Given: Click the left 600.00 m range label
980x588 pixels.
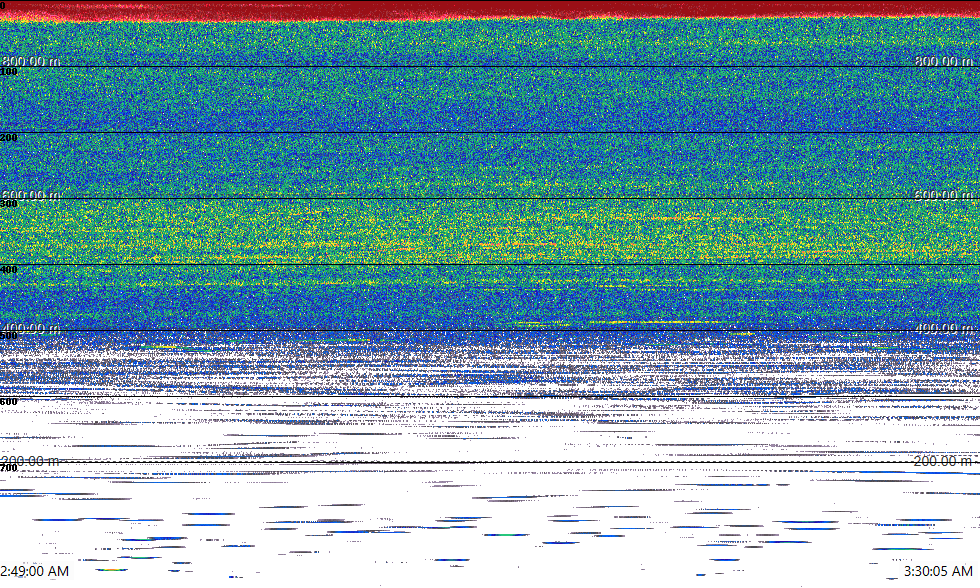Looking at the screenshot, I should 31,195.
